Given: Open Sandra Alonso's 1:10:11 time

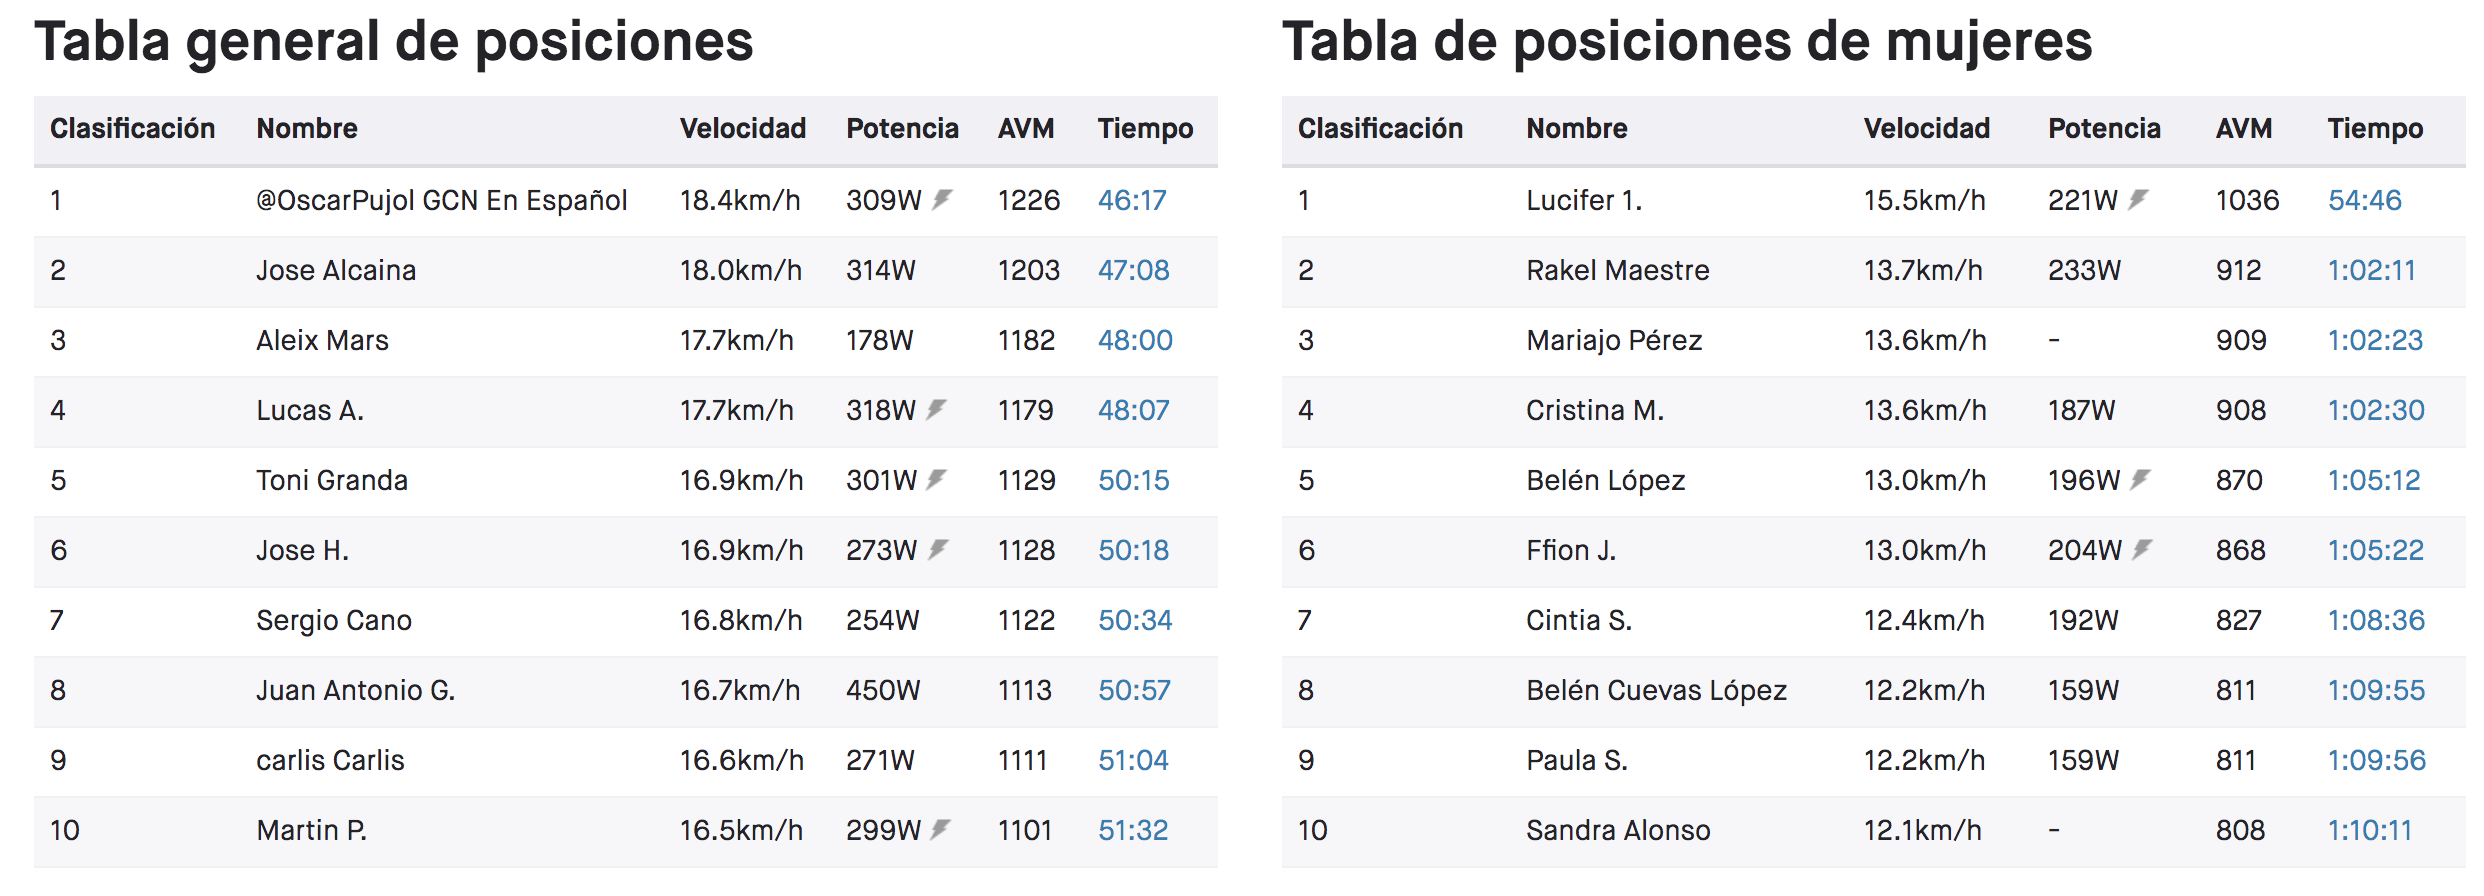Looking at the screenshot, I should pyautogui.click(x=2370, y=830).
